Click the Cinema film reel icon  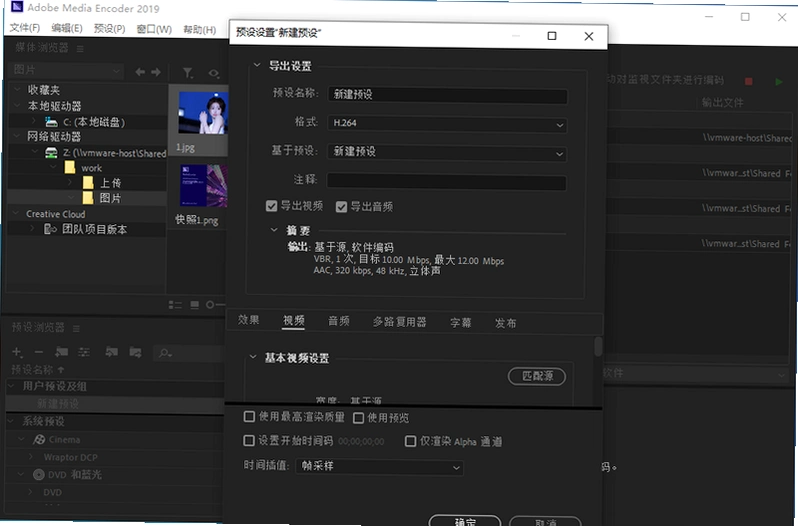39,440
